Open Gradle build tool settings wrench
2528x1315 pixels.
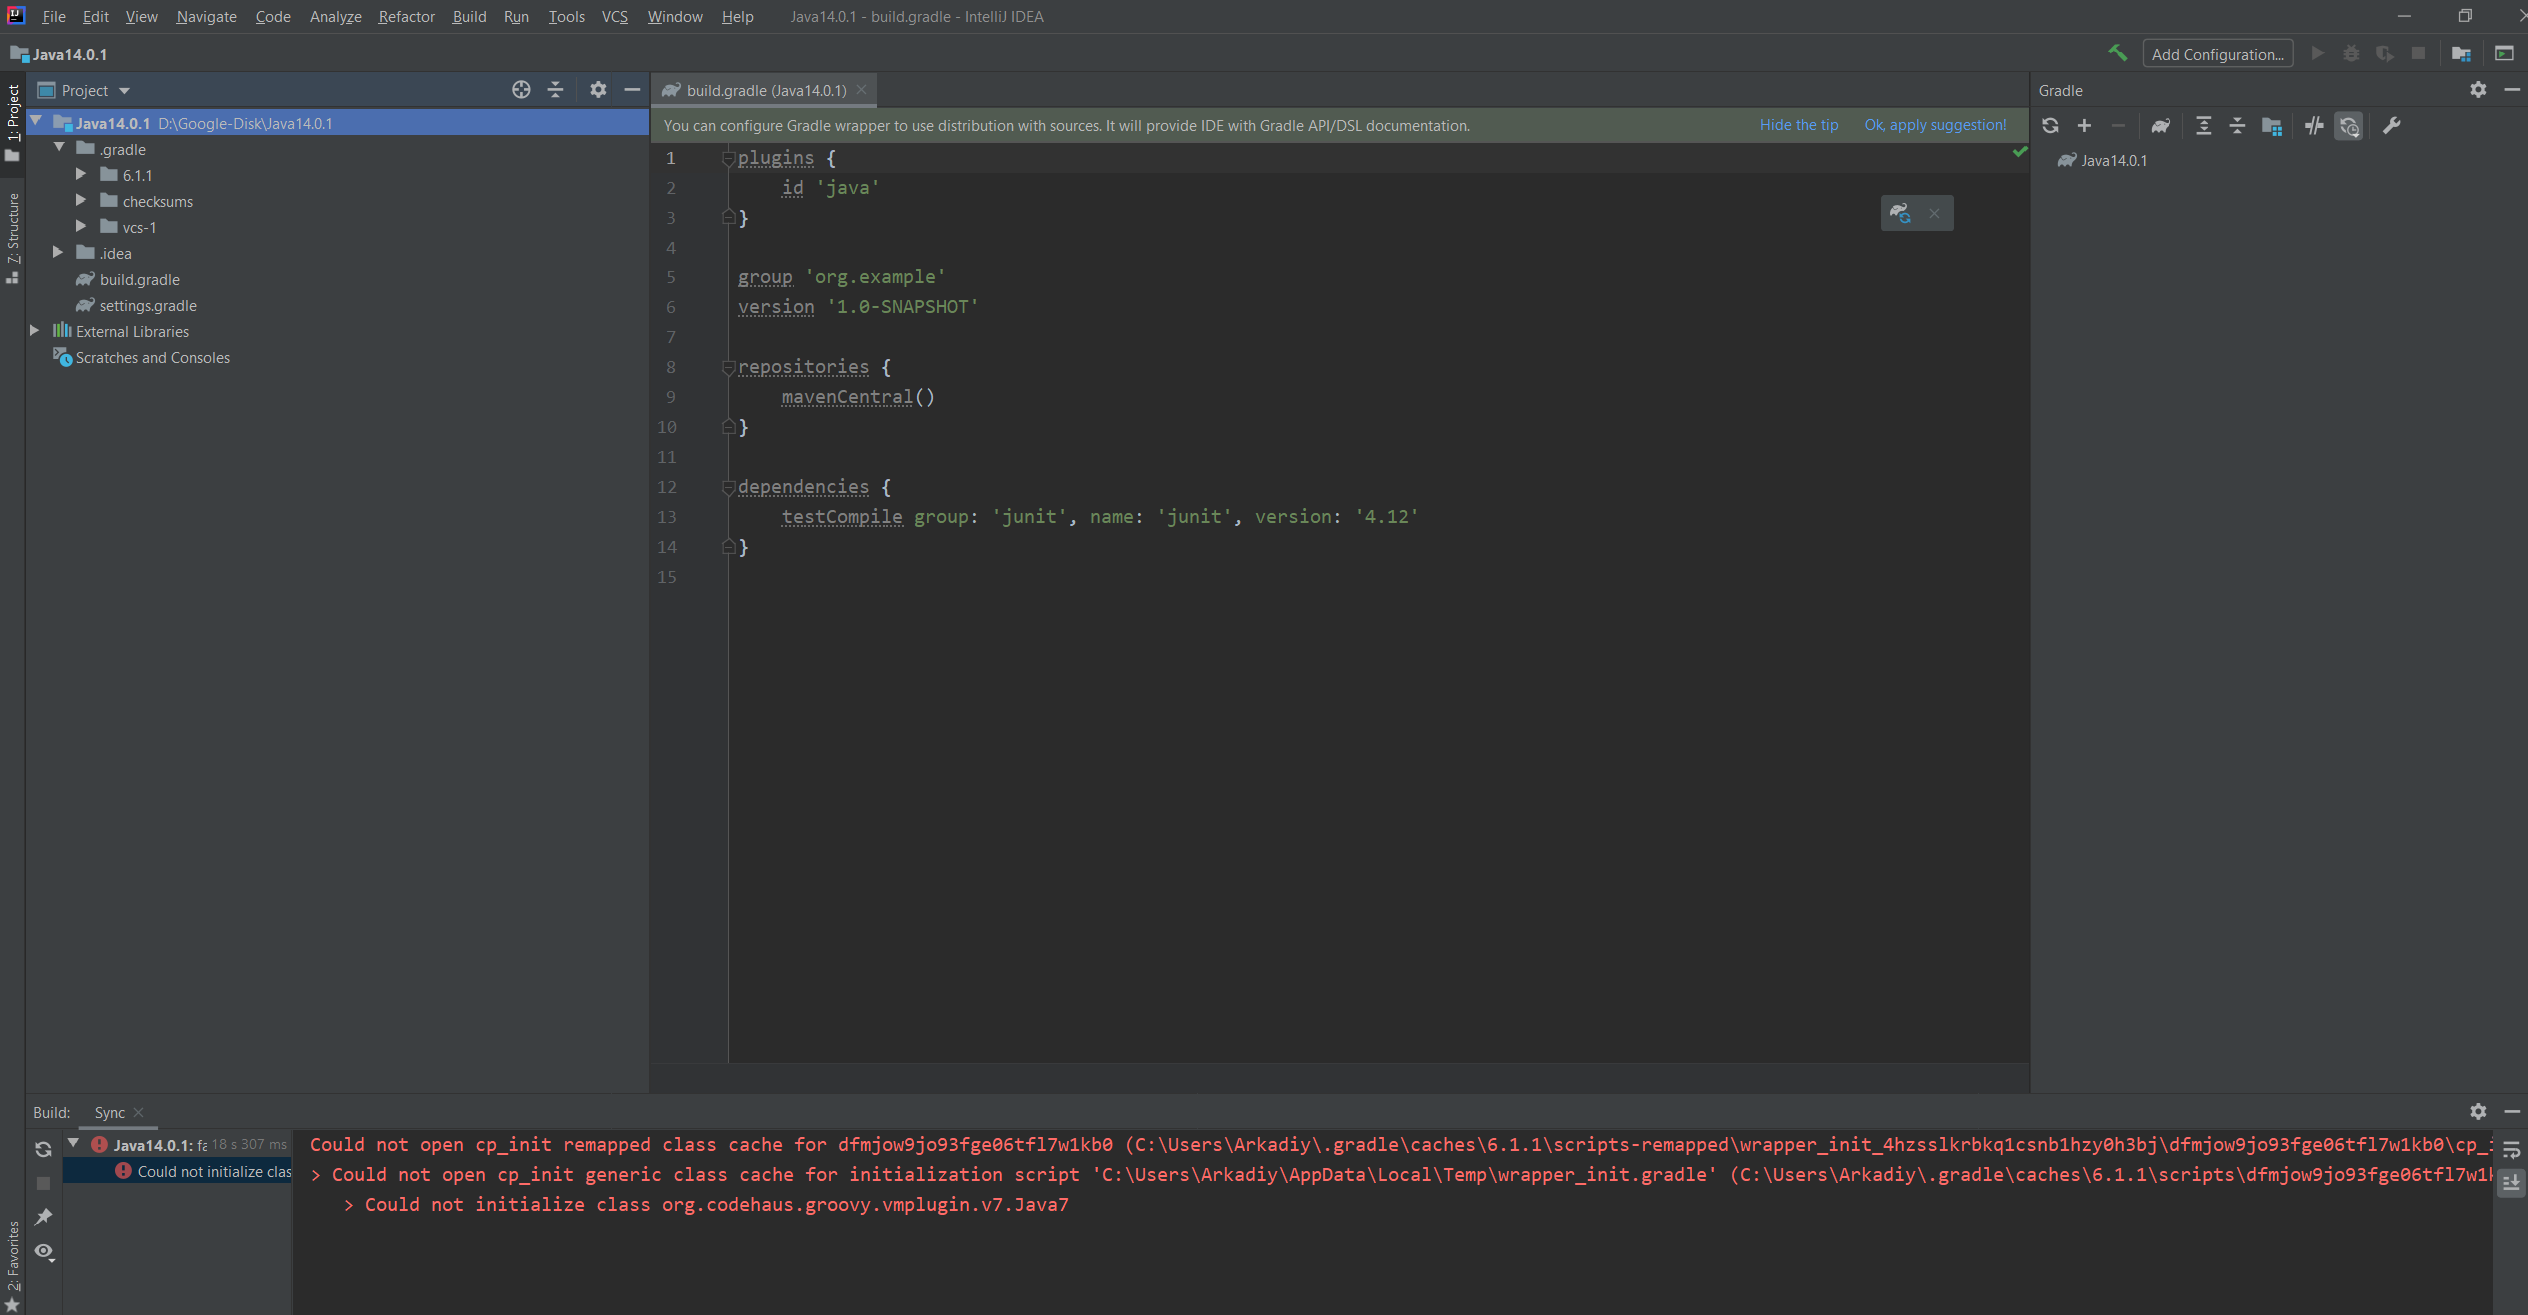[2391, 126]
